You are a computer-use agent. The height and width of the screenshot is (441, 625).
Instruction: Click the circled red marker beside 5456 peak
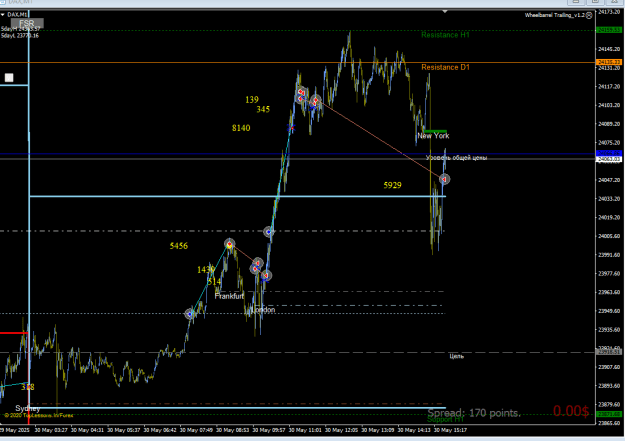[229, 244]
